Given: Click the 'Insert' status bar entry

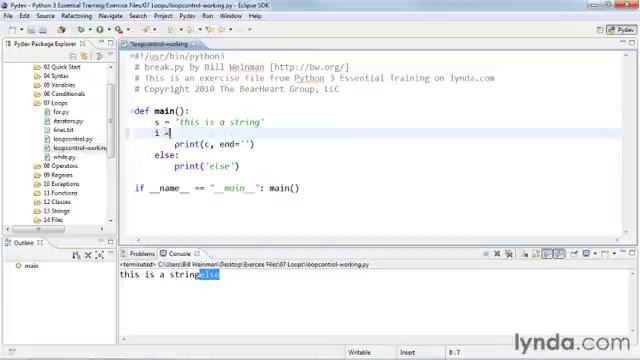Looking at the screenshot, I should click(x=407, y=352).
